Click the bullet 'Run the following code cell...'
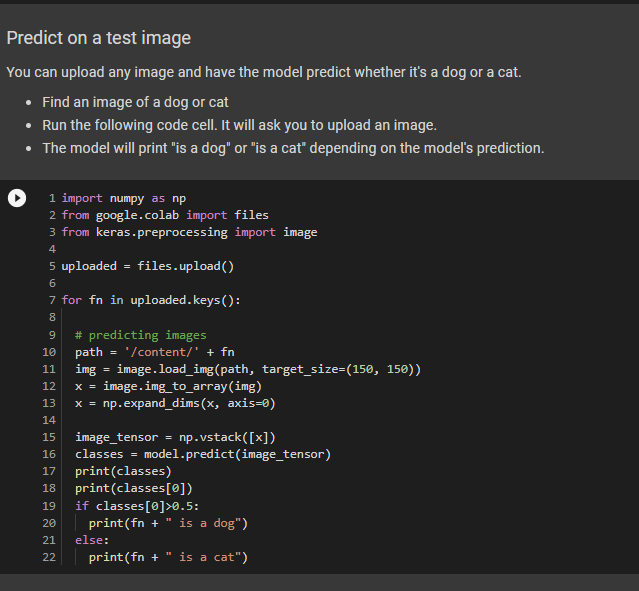Viewport: 639px width, 591px height. click(239, 125)
